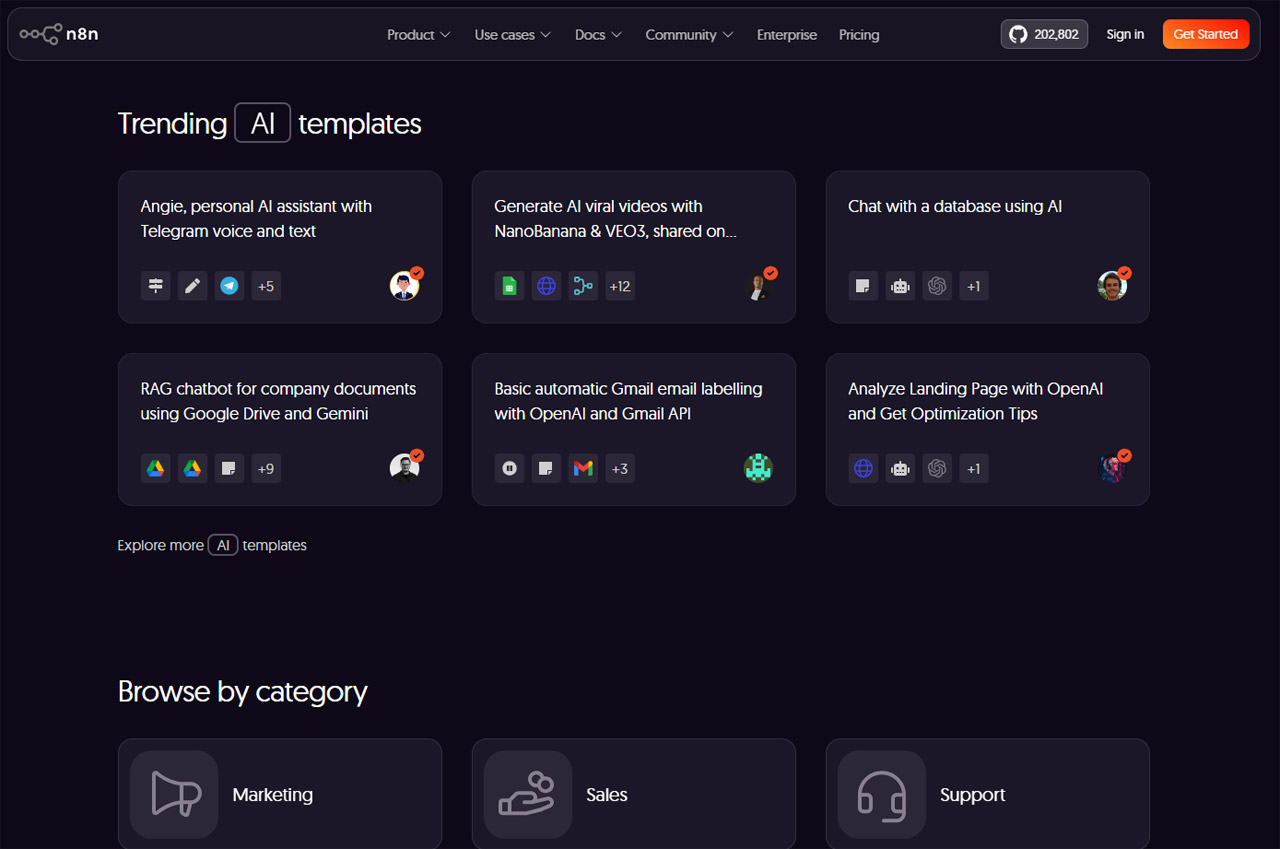Click the Sign in link
Viewport: 1280px width, 849px height.
pos(1125,34)
